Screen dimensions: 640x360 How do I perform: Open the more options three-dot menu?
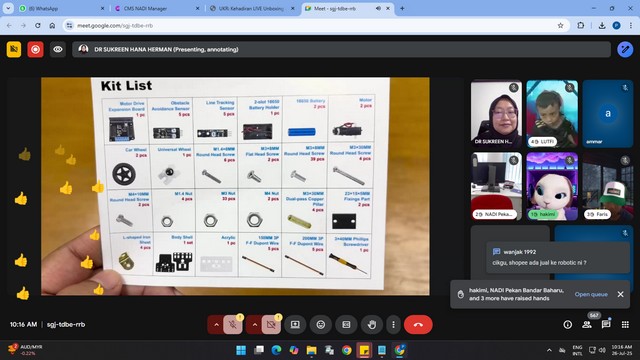tap(393, 325)
